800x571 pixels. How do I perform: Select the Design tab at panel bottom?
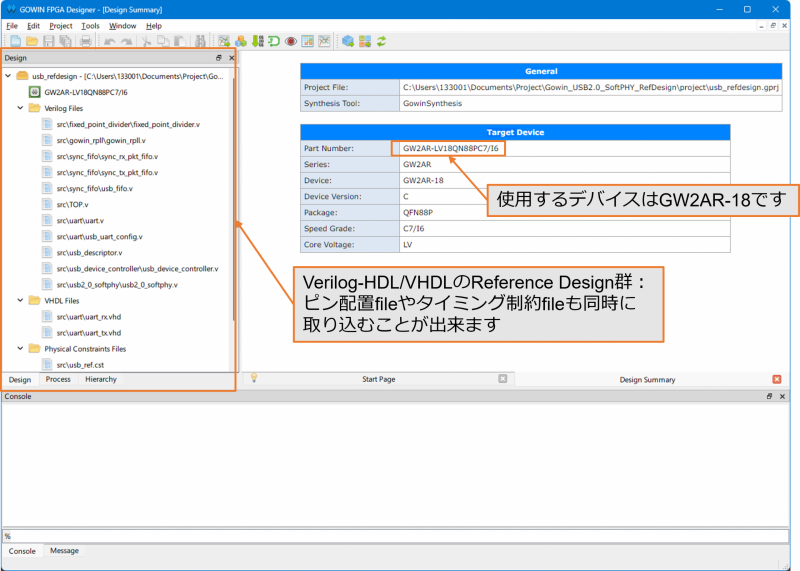(x=20, y=380)
